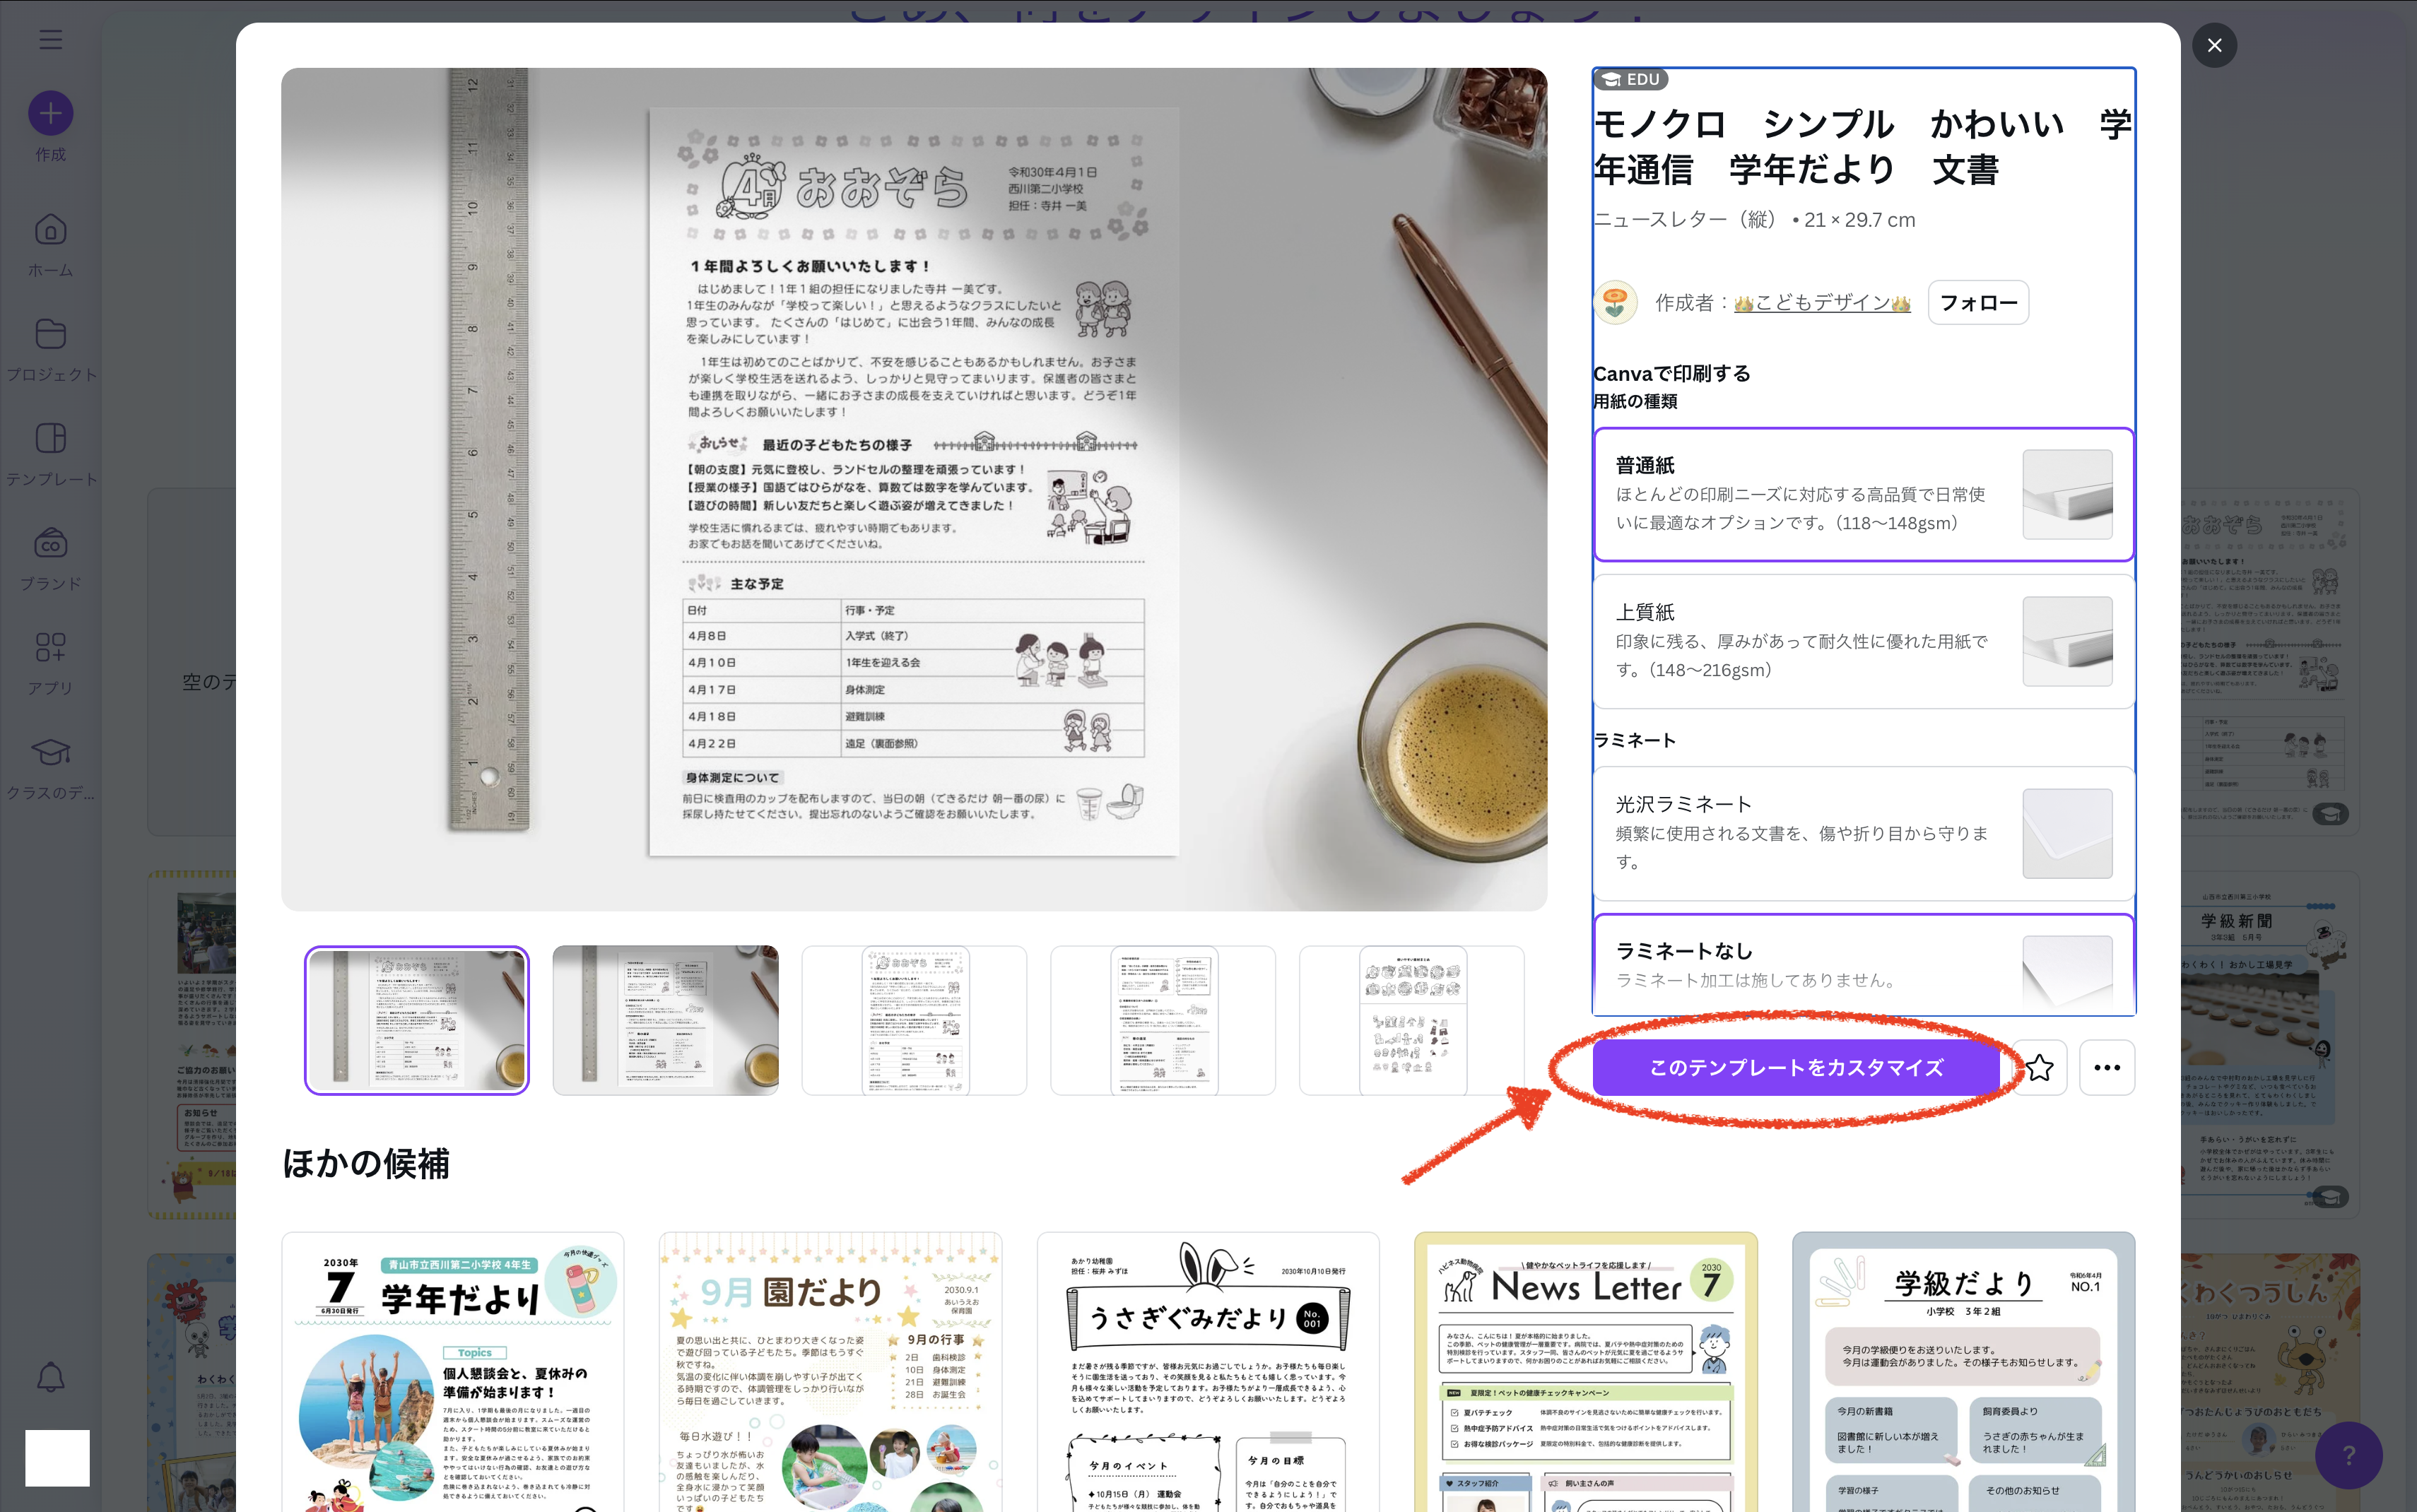Viewport: 2417px width, 1512px height.
Task: Open アプリ in sidebar
Action: point(51,663)
